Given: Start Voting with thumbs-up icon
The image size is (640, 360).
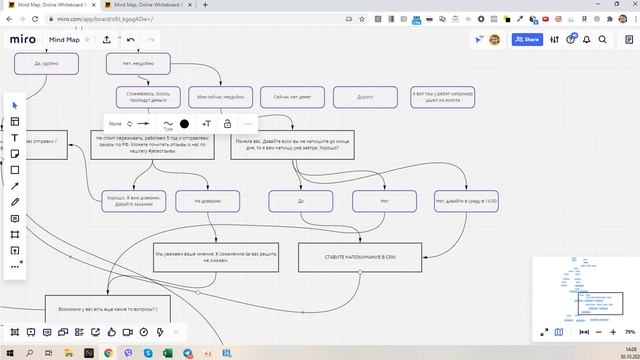Looking at the screenshot, I should pyautogui.click(x=111, y=332).
